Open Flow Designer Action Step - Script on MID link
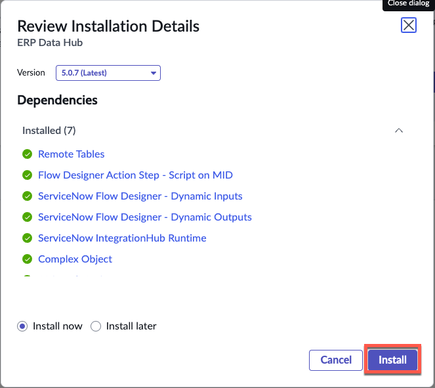Screen dimensions: 435x388 click(135, 175)
